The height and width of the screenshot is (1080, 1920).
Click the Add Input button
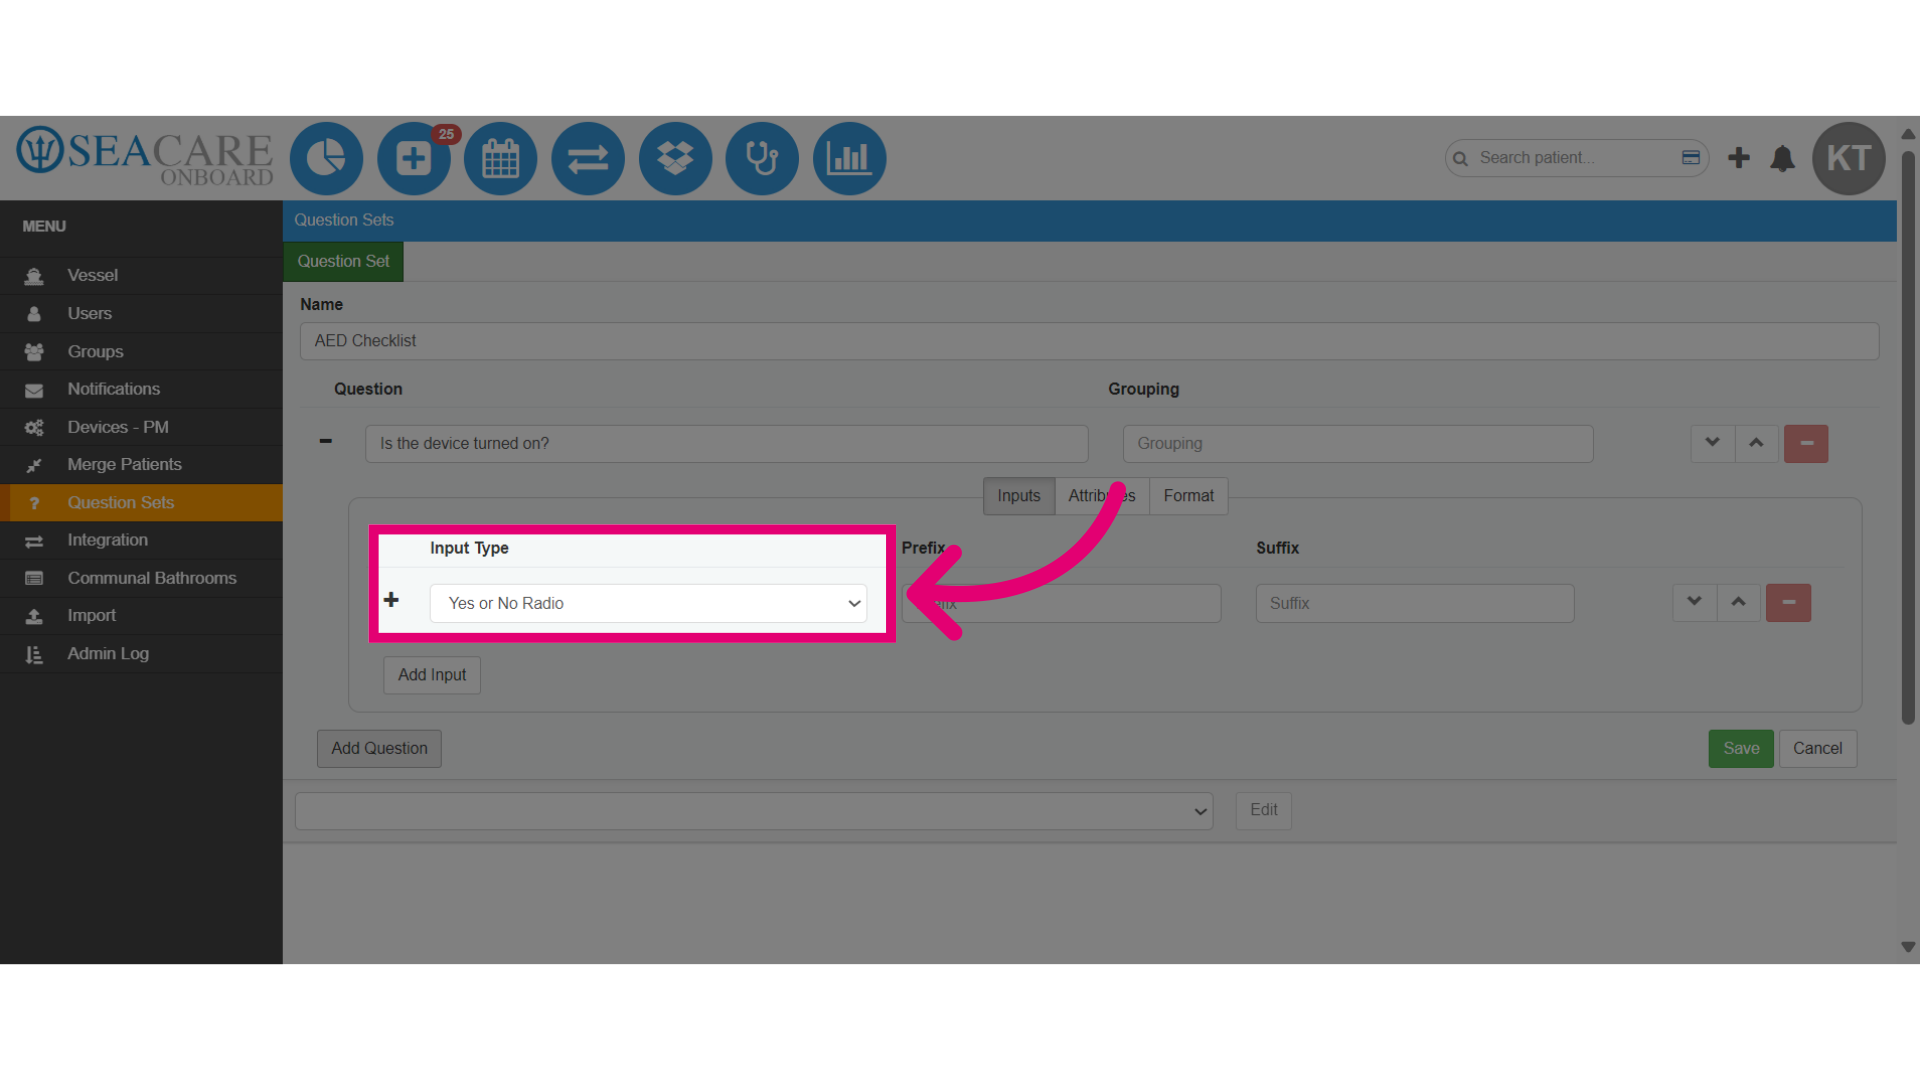[432, 675]
